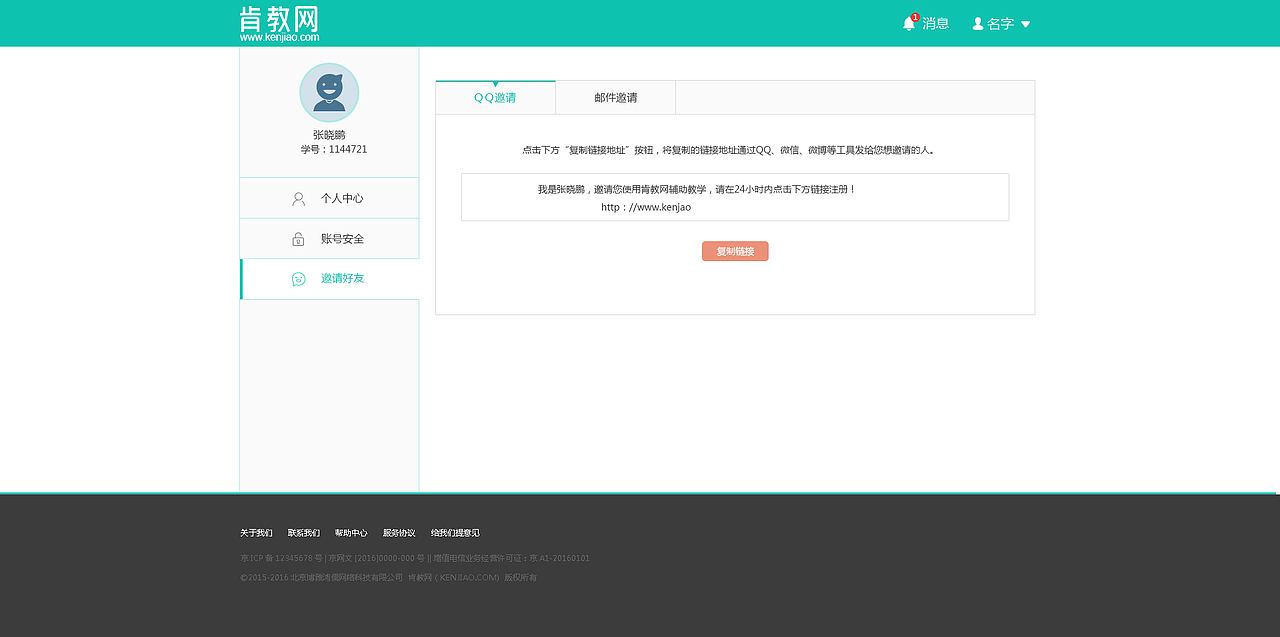Screen dimensions: 1280x637
Task: Open the 名字 account menu
Action: click(1001, 23)
